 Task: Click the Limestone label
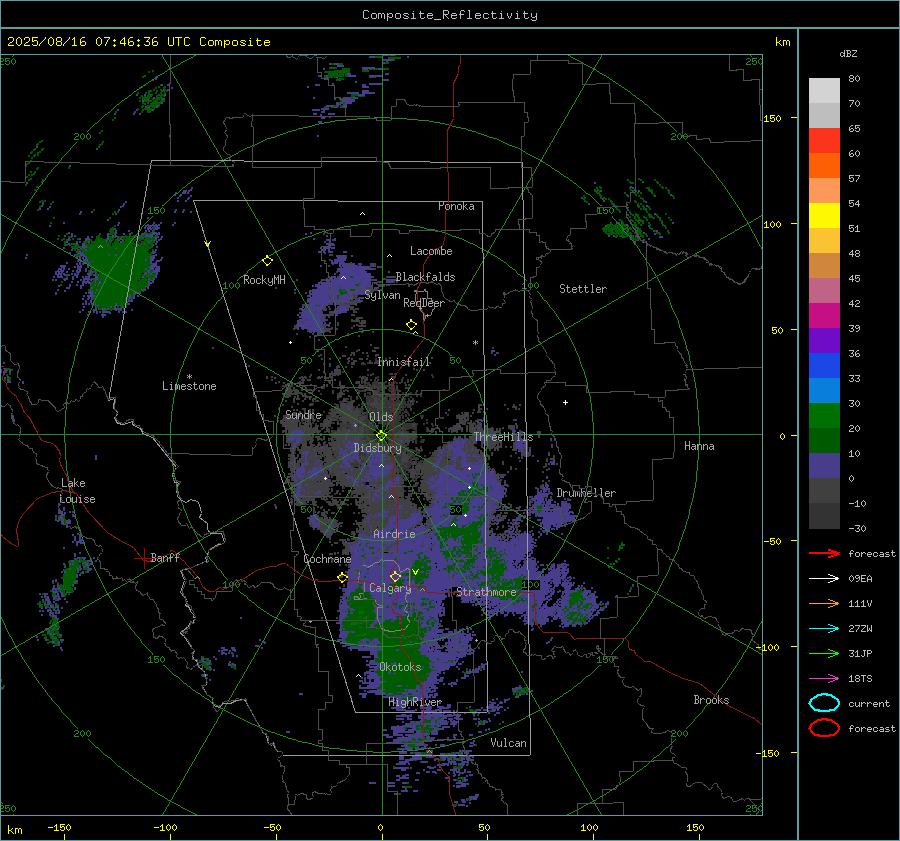[x=189, y=386]
